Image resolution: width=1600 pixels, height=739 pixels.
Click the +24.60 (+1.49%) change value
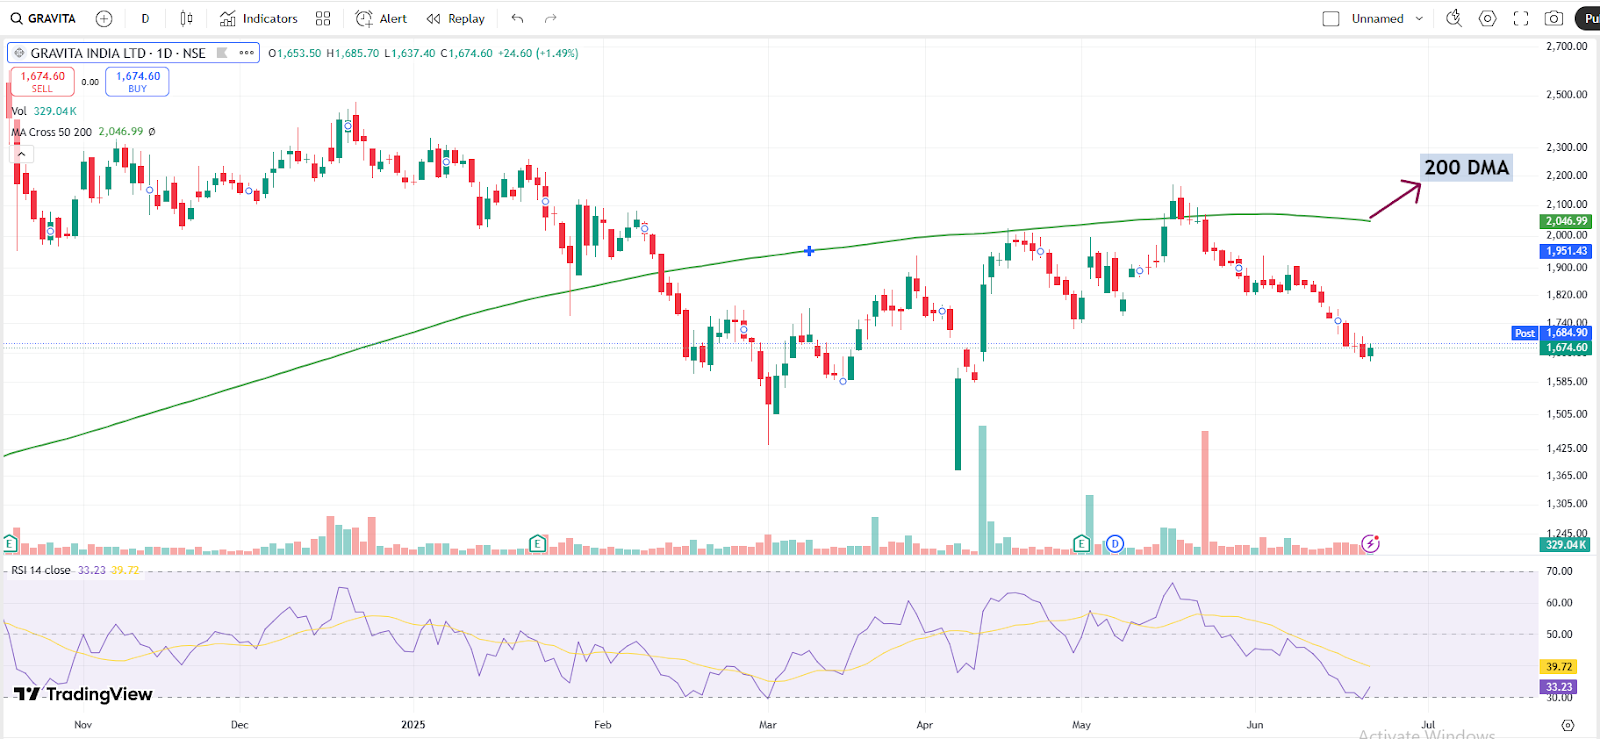[539, 53]
